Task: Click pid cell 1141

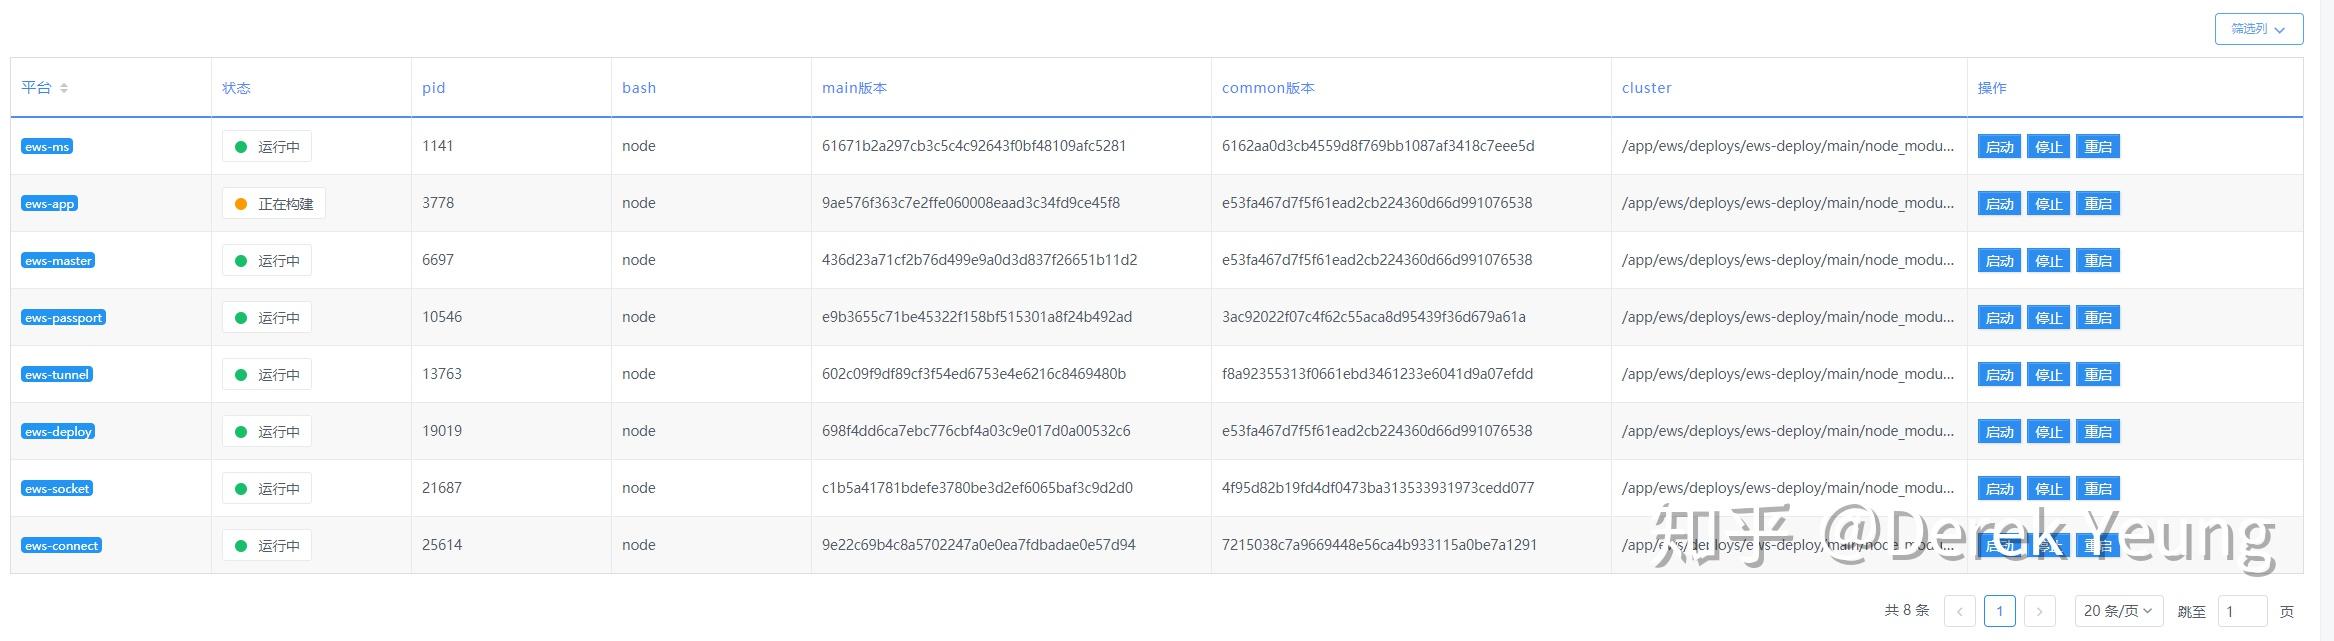Action: tap(438, 146)
